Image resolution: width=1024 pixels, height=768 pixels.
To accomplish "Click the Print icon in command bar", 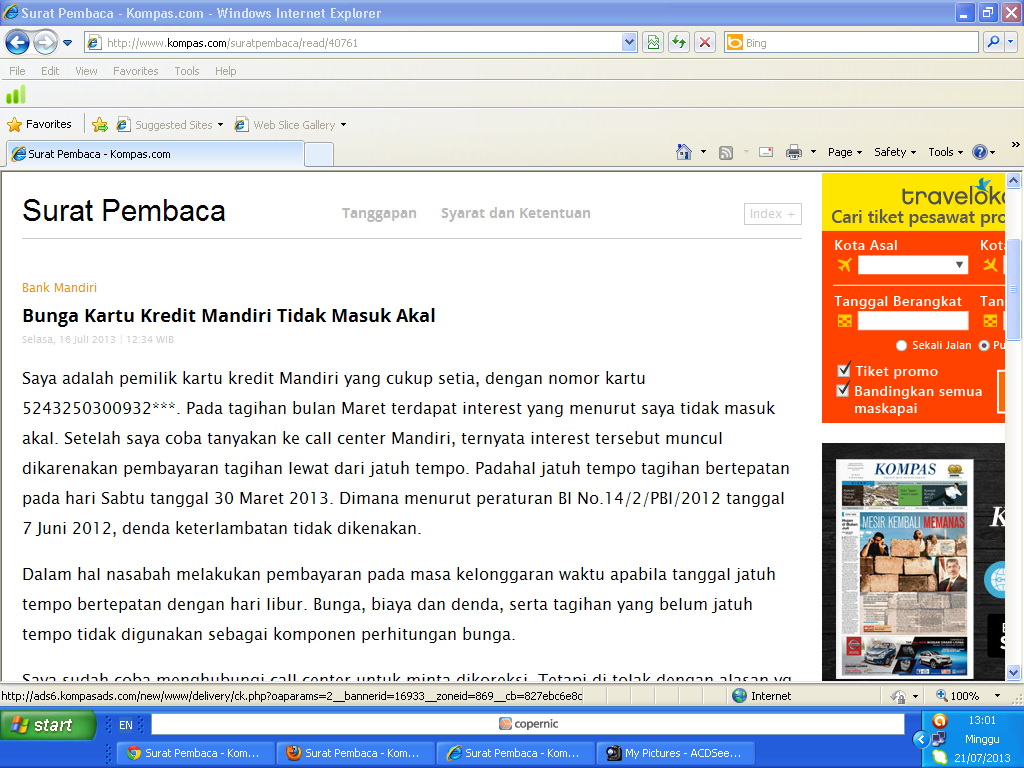I will click(794, 152).
